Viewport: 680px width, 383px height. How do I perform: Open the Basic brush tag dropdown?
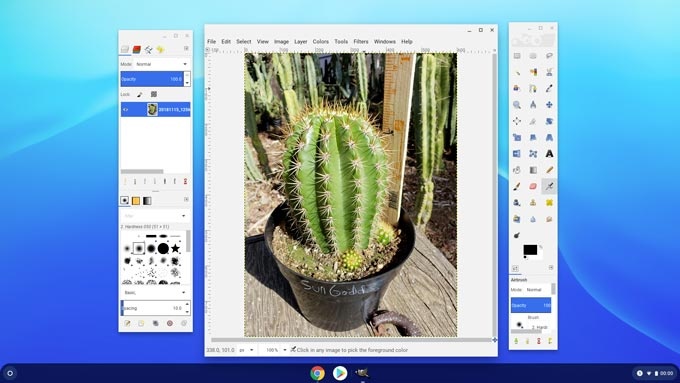click(155, 293)
